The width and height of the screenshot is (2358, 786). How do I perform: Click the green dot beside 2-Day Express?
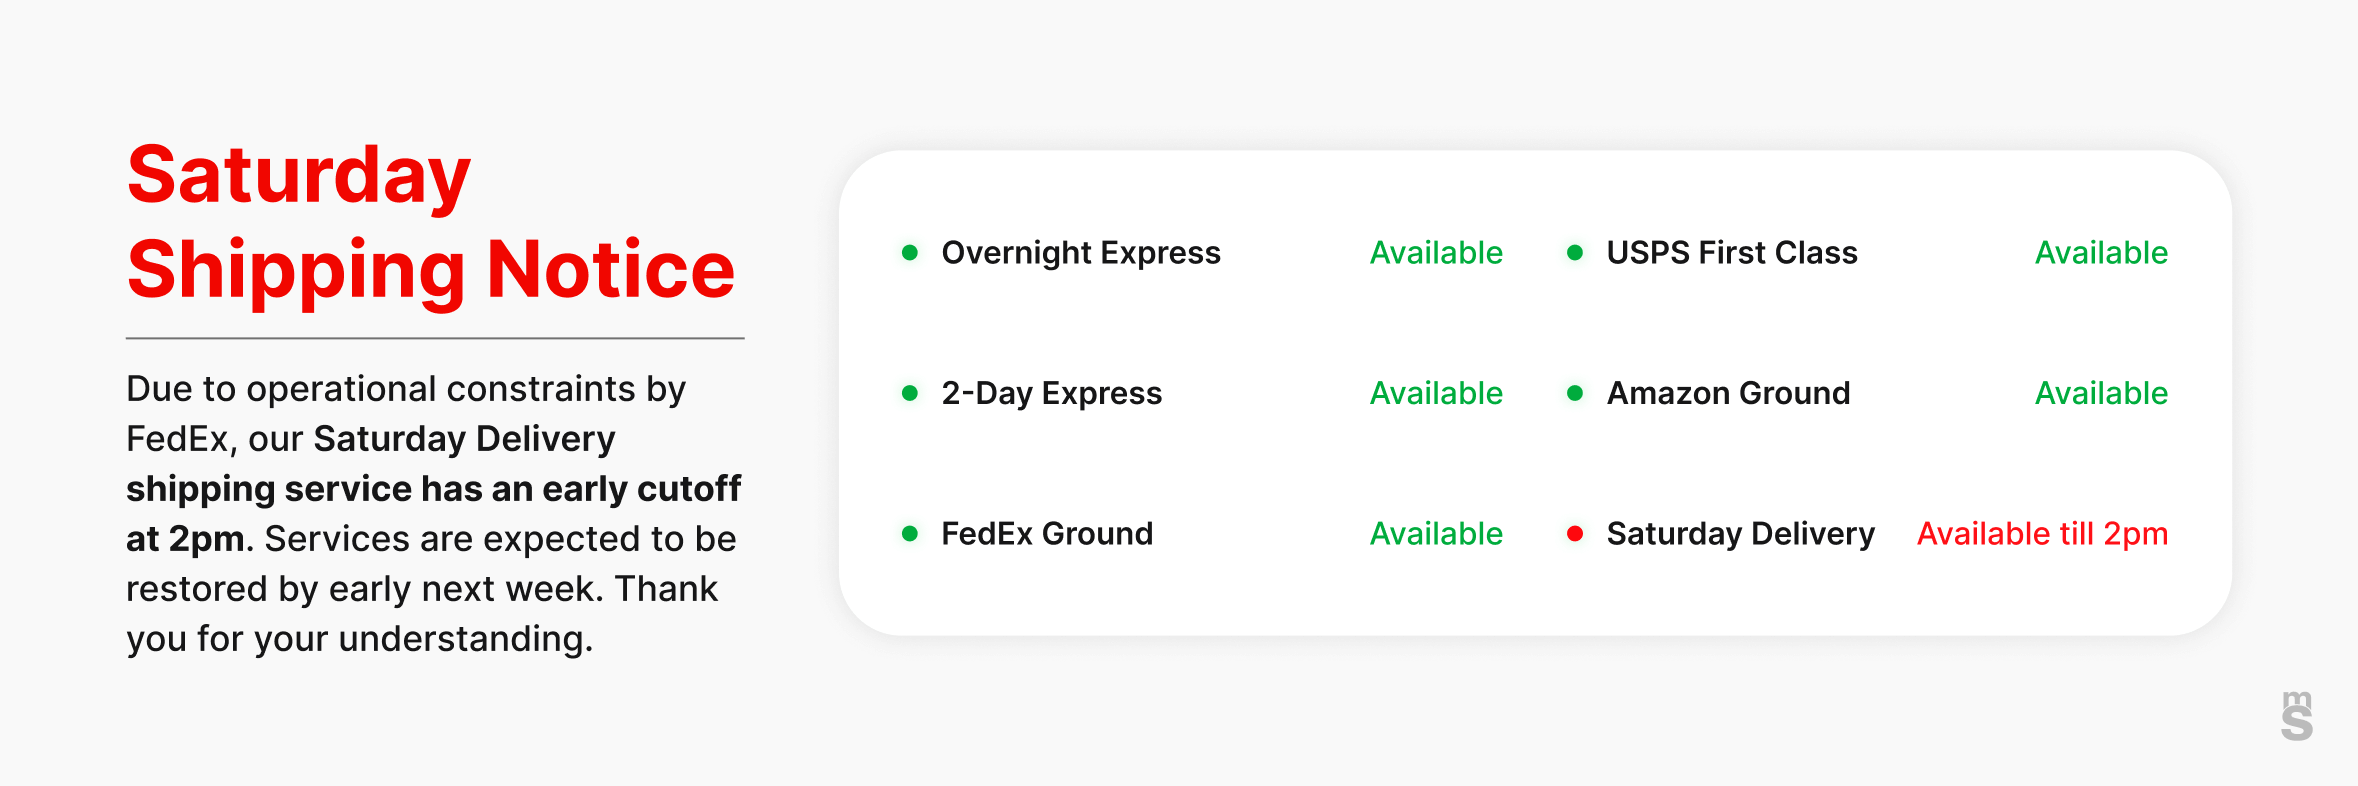pyautogui.click(x=910, y=393)
